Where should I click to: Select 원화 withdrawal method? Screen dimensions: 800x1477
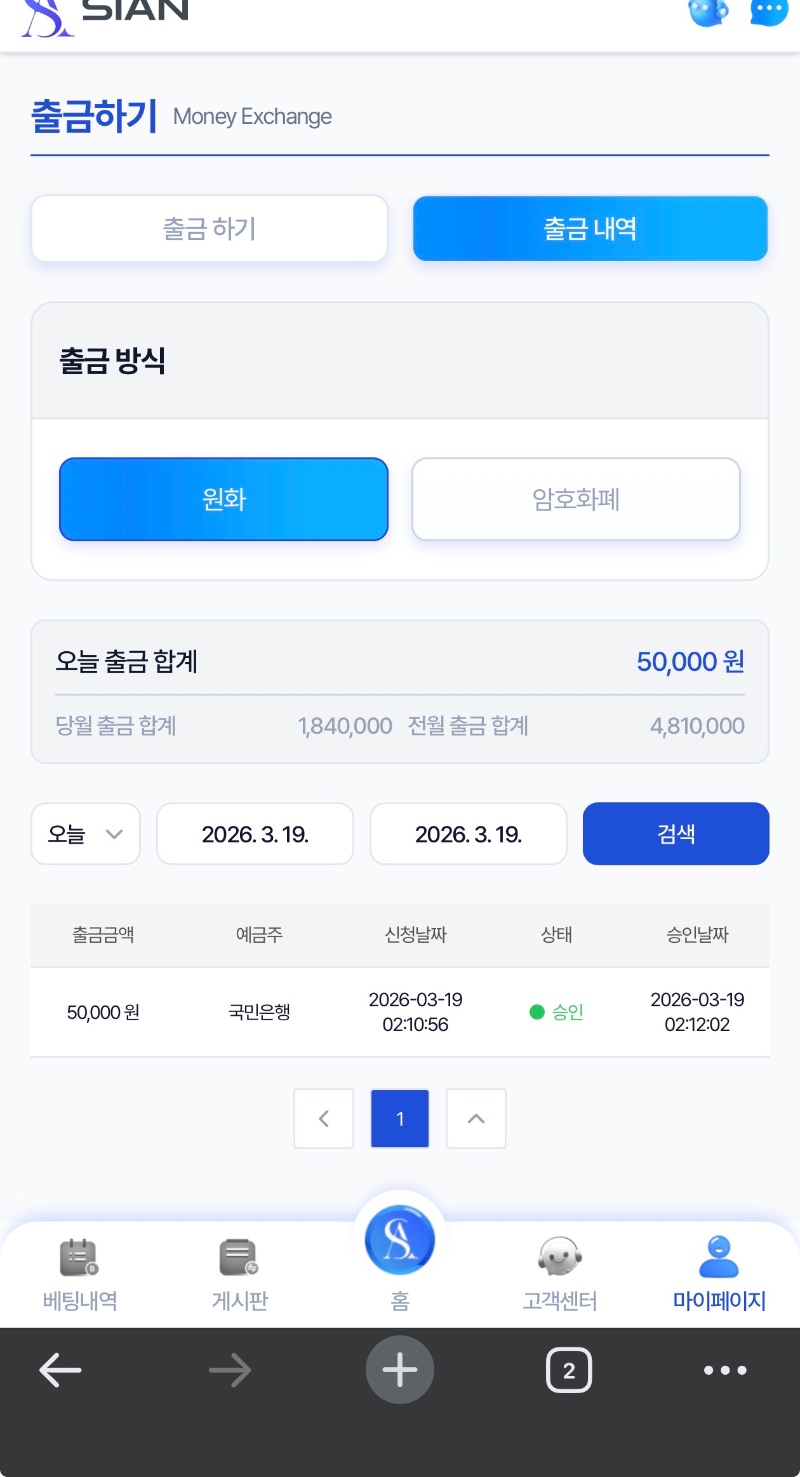pyautogui.click(x=223, y=499)
